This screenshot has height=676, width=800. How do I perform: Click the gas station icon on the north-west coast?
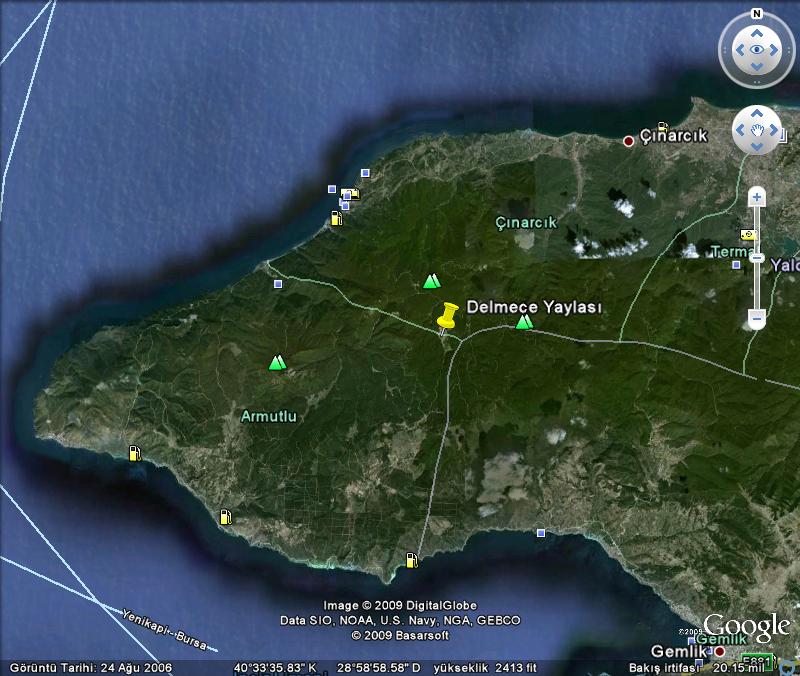(336, 218)
